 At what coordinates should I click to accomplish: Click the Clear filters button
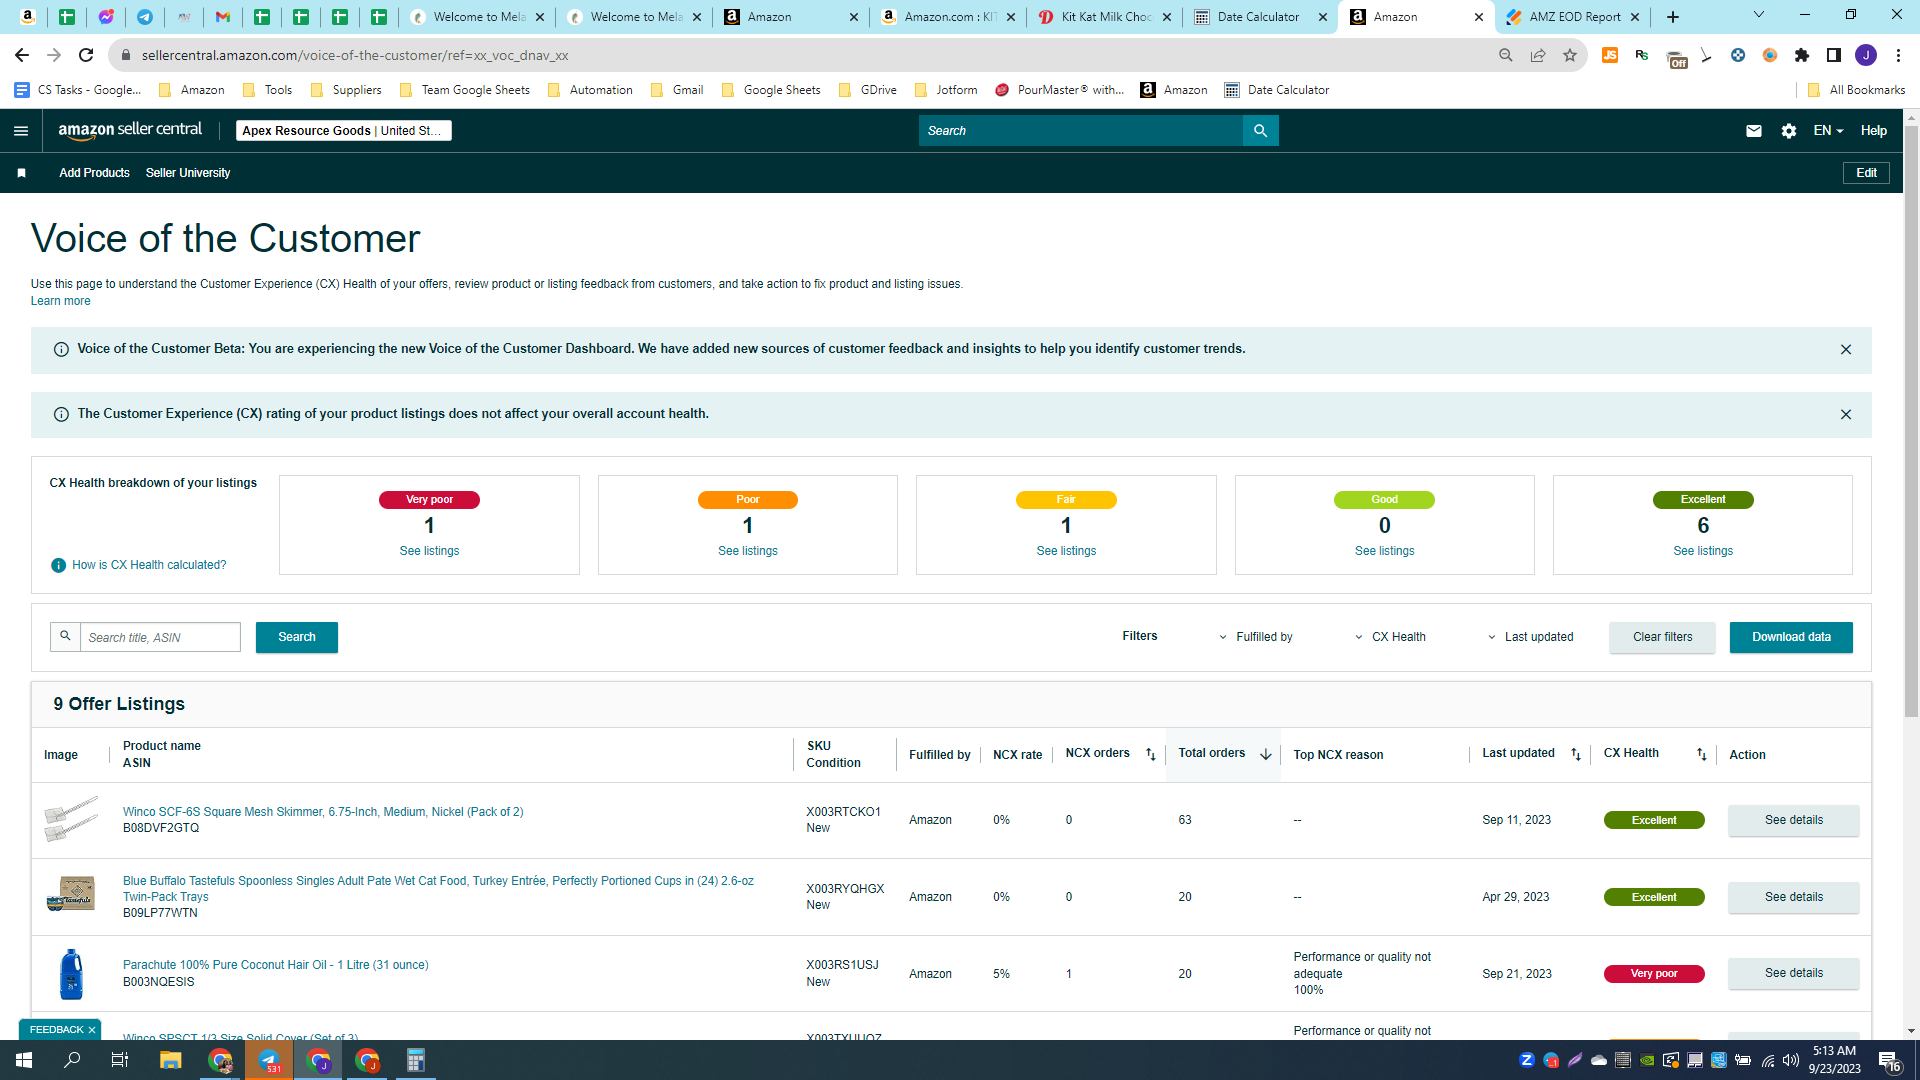[x=1662, y=637]
